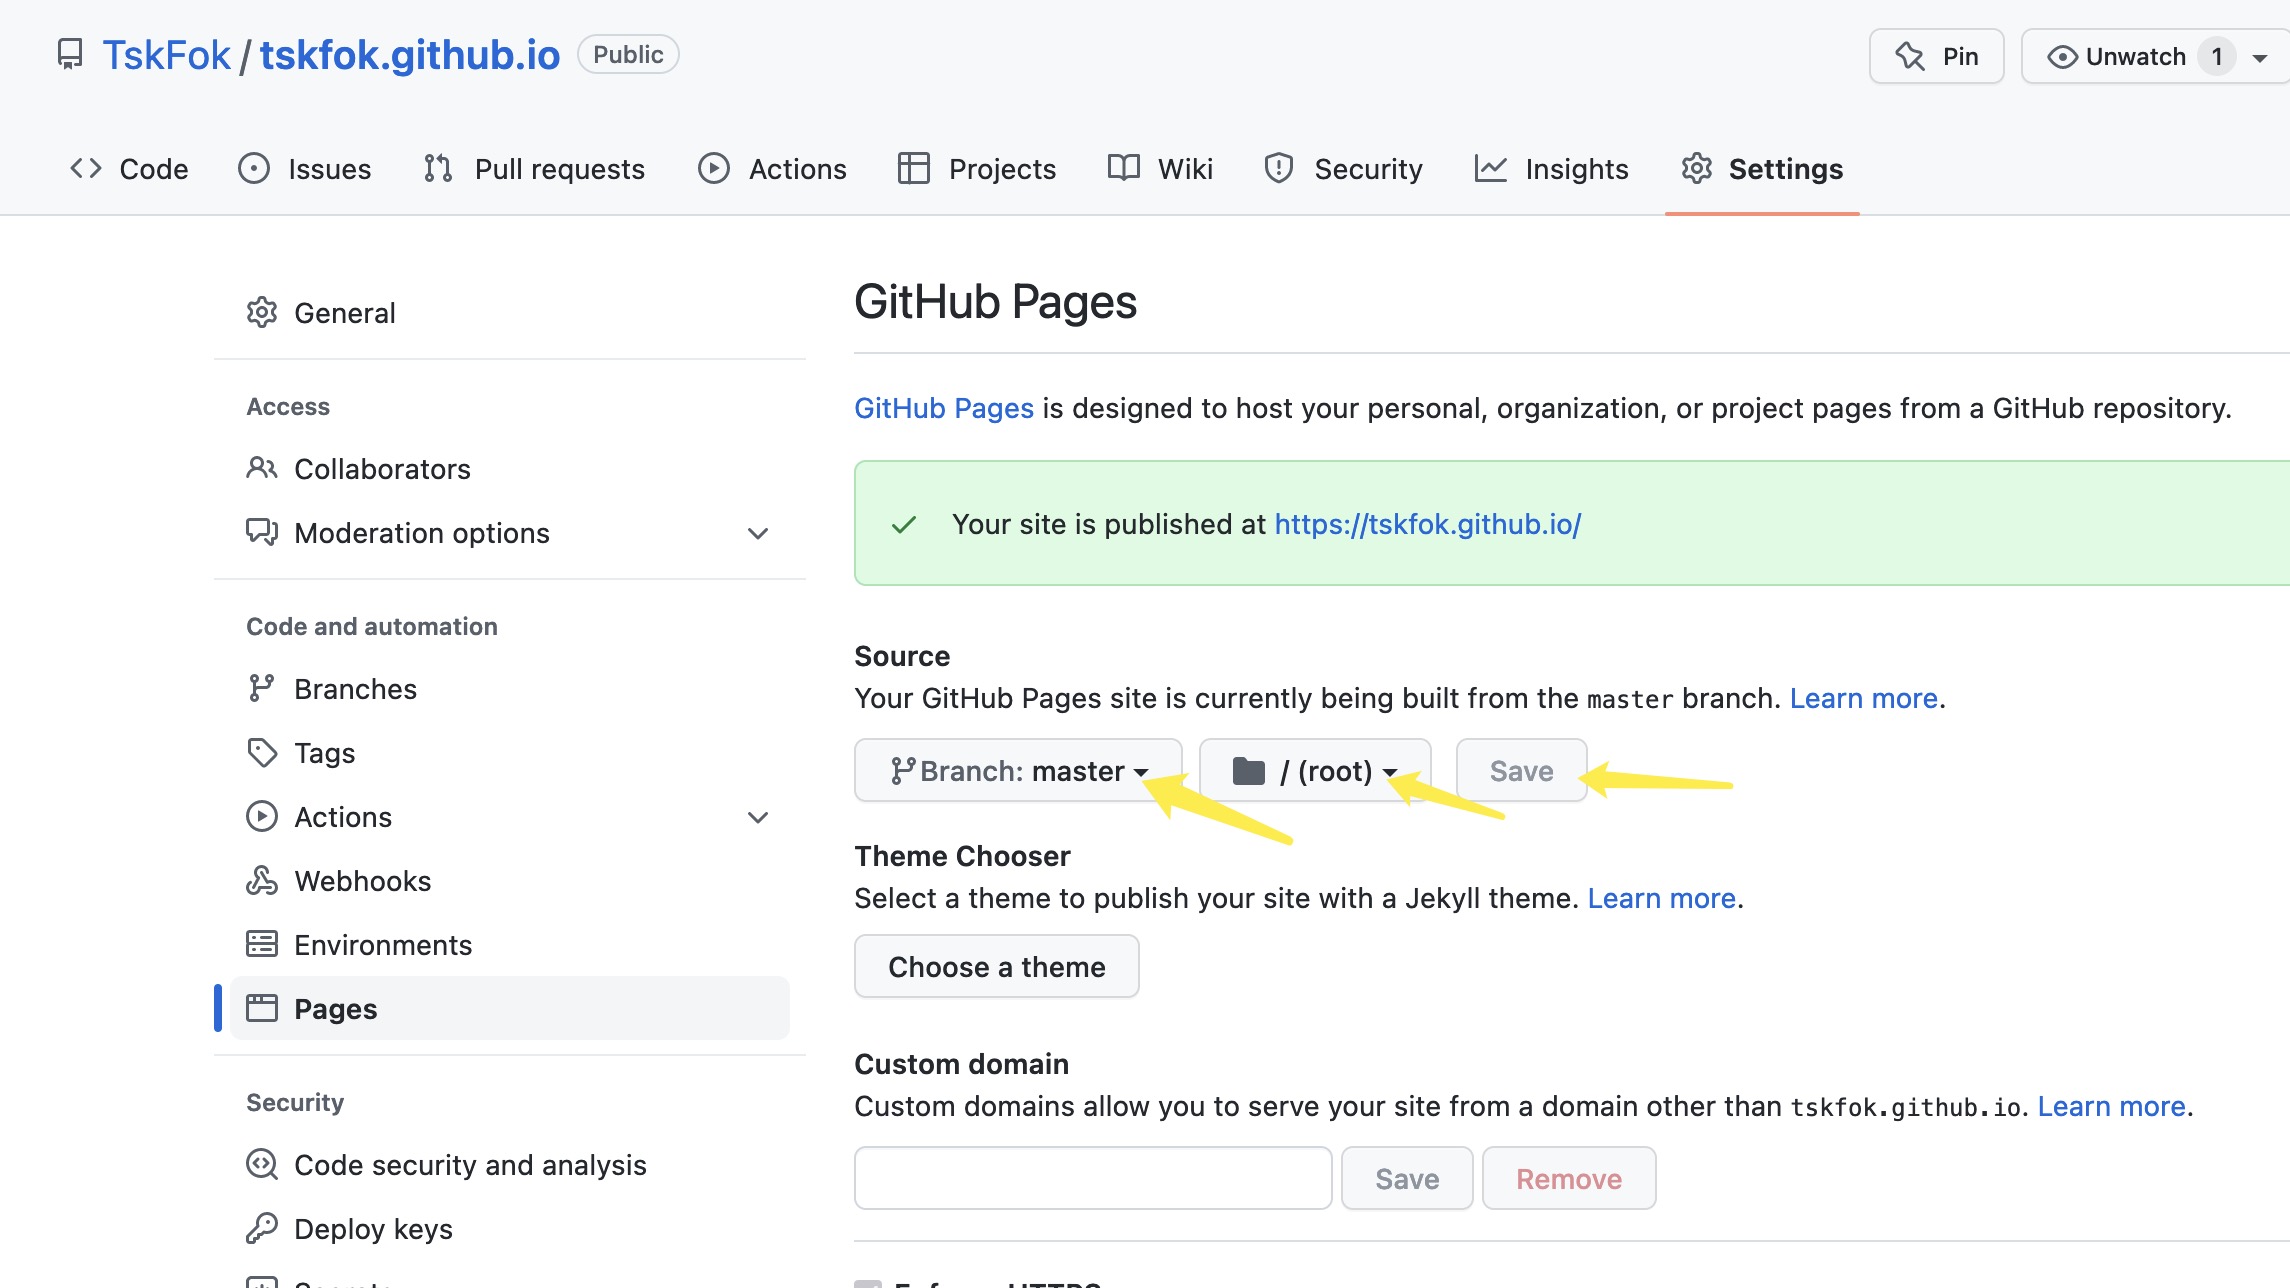Switch to the Security tab
This screenshot has height=1288, width=2290.
click(1343, 169)
